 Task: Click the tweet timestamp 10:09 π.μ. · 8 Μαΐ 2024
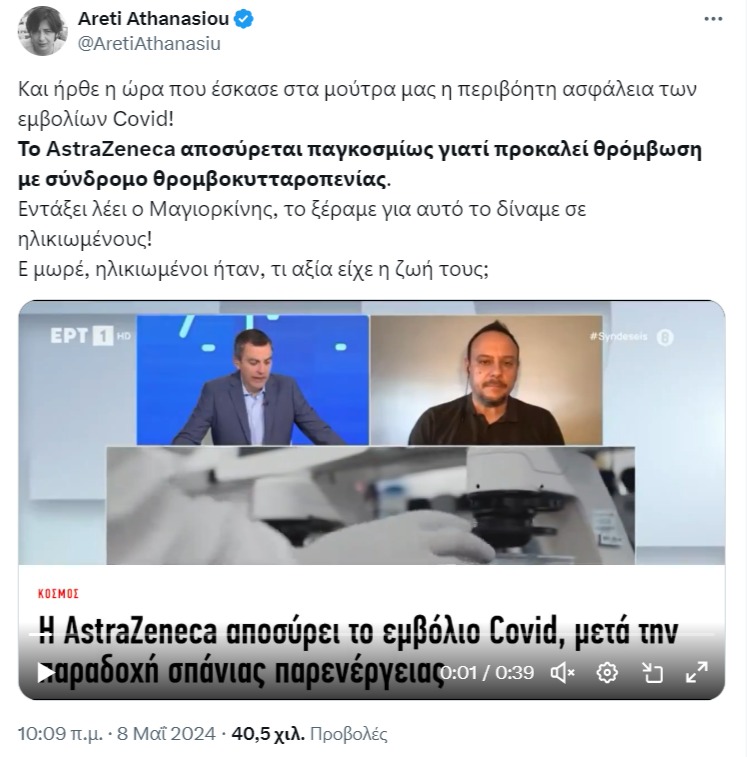(x=117, y=734)
